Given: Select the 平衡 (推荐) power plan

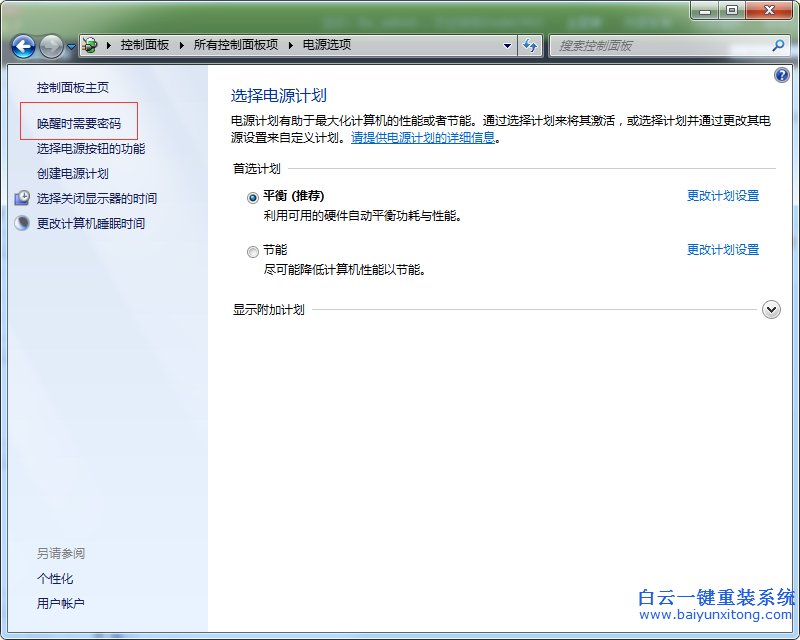Looking at the screenshot, I should (x=253, y=196).
